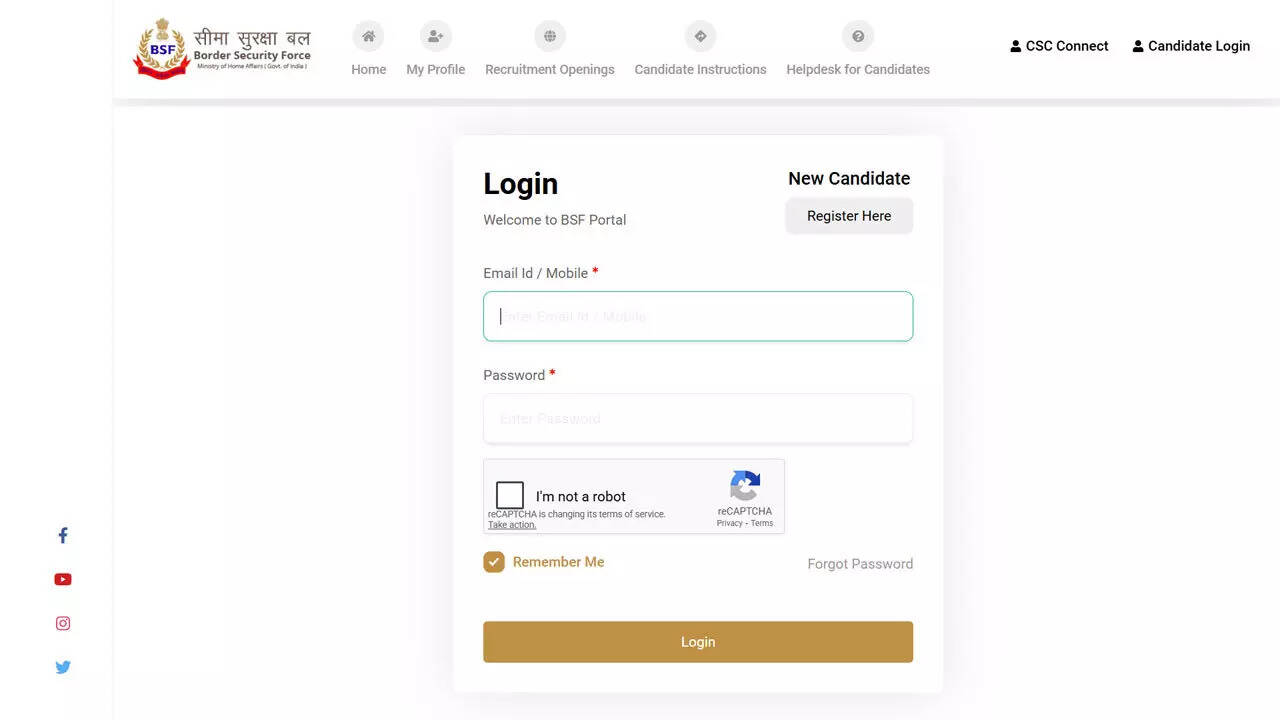Check the I'm not a robot box
This screenshot has height=720, width=1280.
pyautogui.click(x=510, y=495)
